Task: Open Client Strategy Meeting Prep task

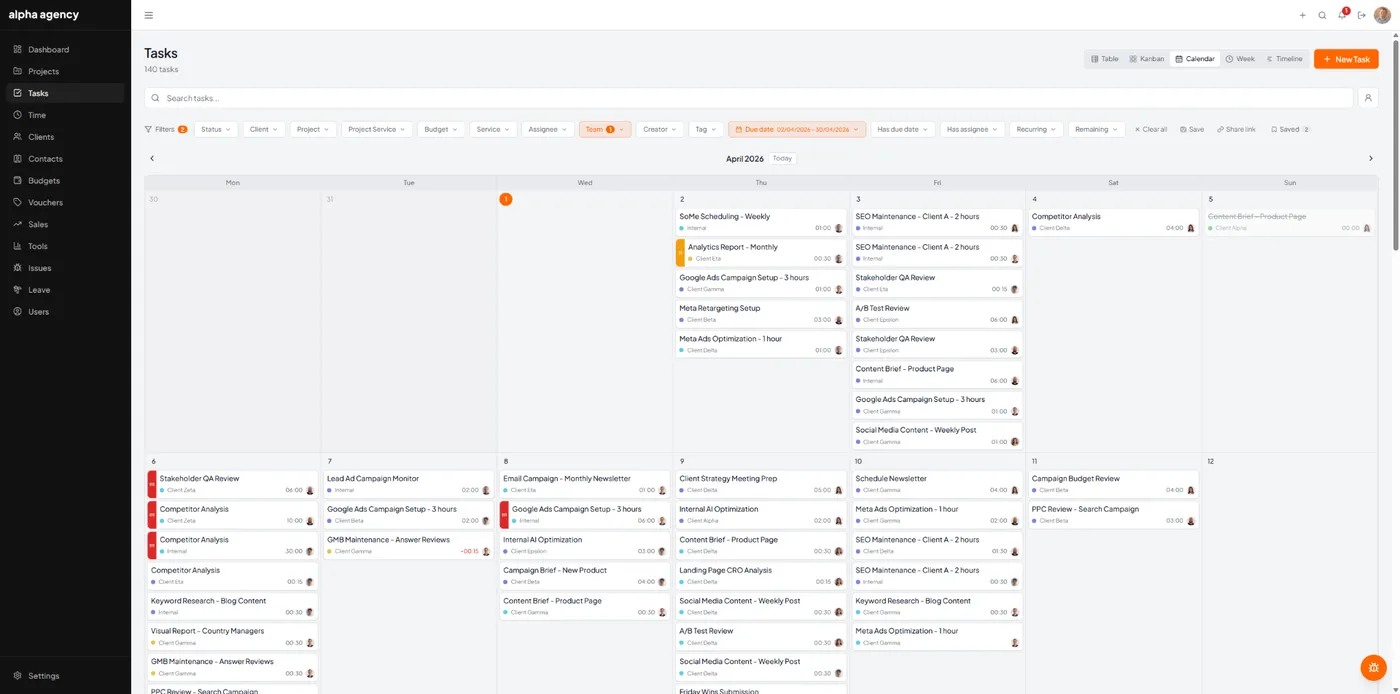Action: pyautogui.click(x=760, y=484)
